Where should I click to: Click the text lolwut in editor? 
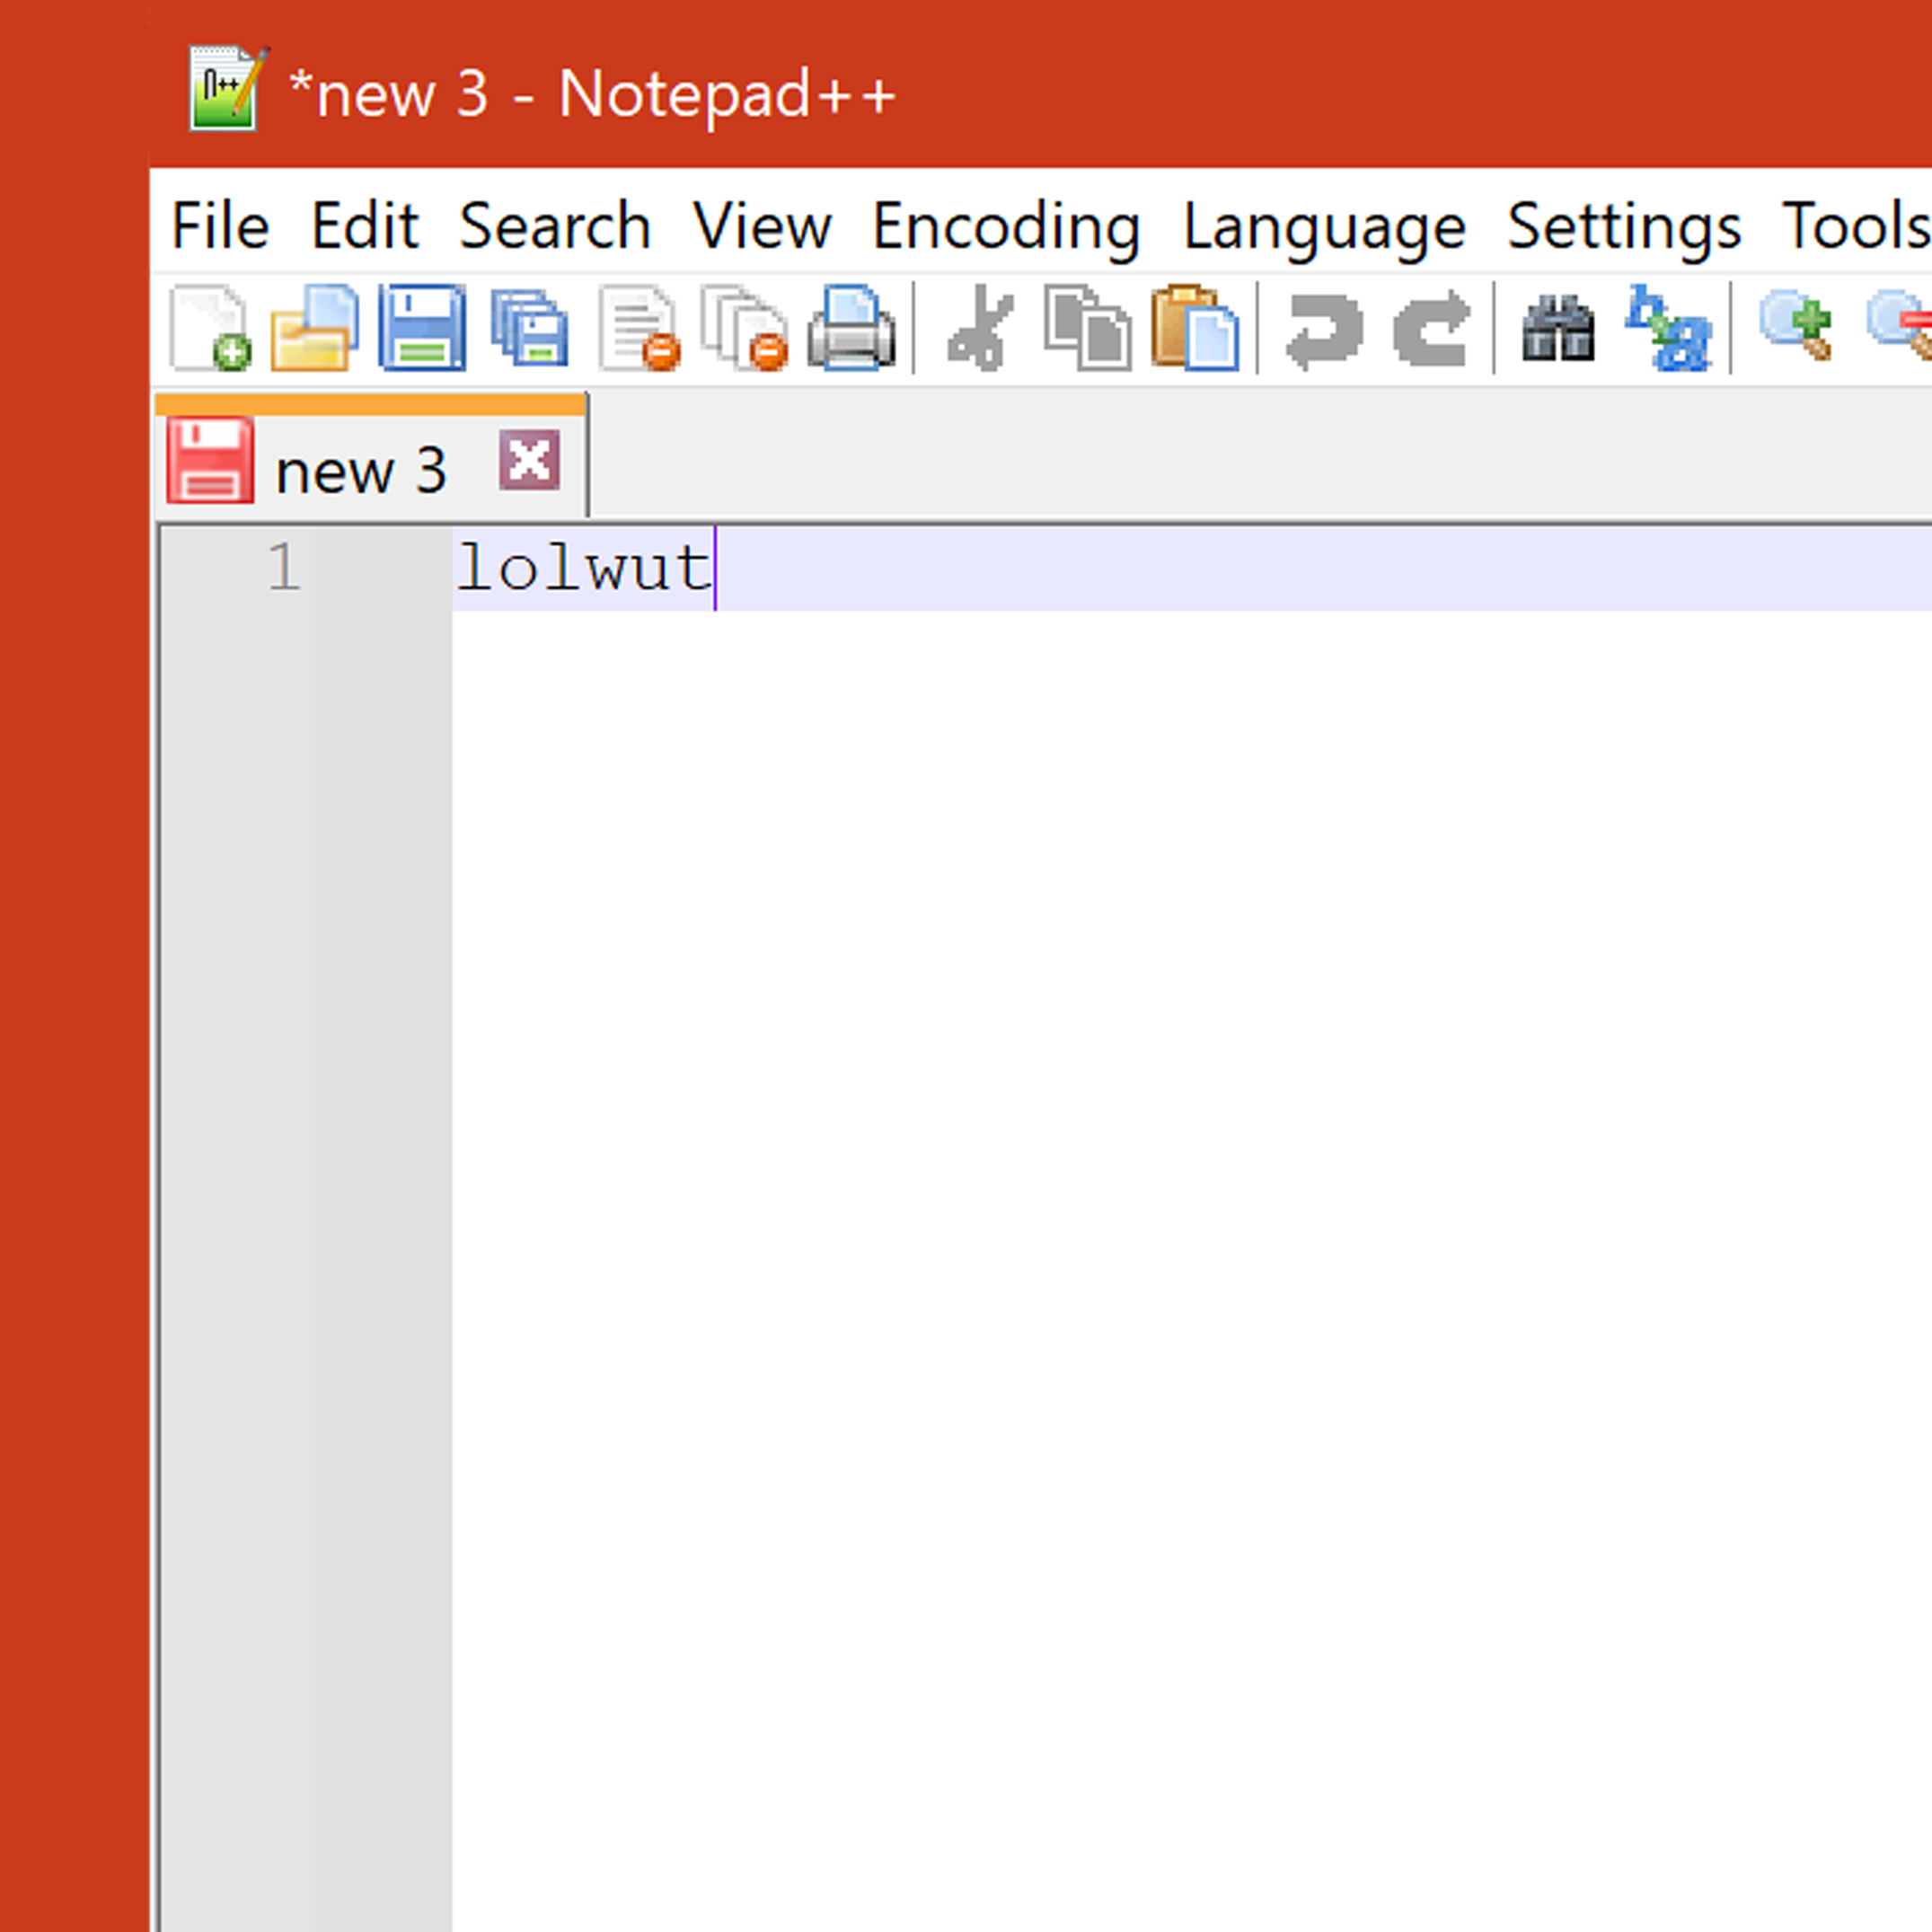click(x=584, y=568)
